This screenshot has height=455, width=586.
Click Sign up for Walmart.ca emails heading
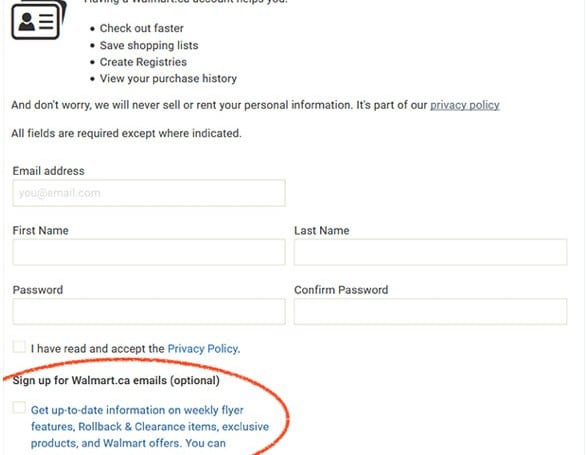click(116, 380)
